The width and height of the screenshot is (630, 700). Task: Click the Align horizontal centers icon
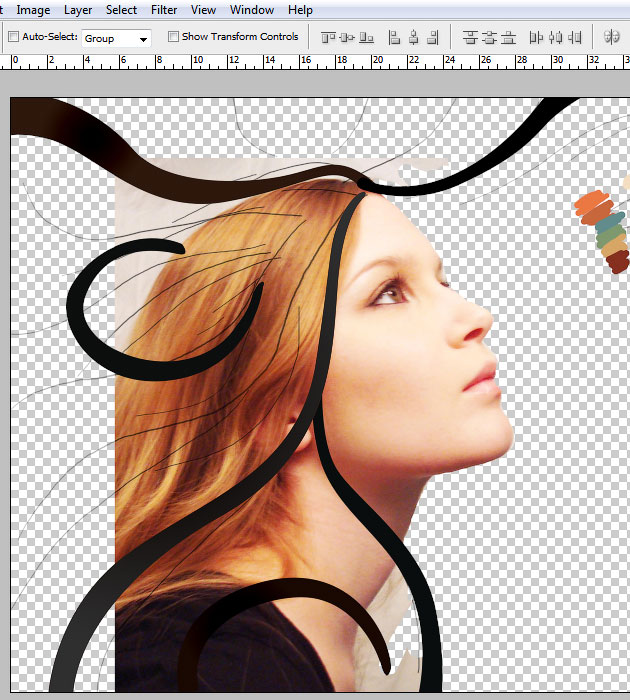[414, 38]
